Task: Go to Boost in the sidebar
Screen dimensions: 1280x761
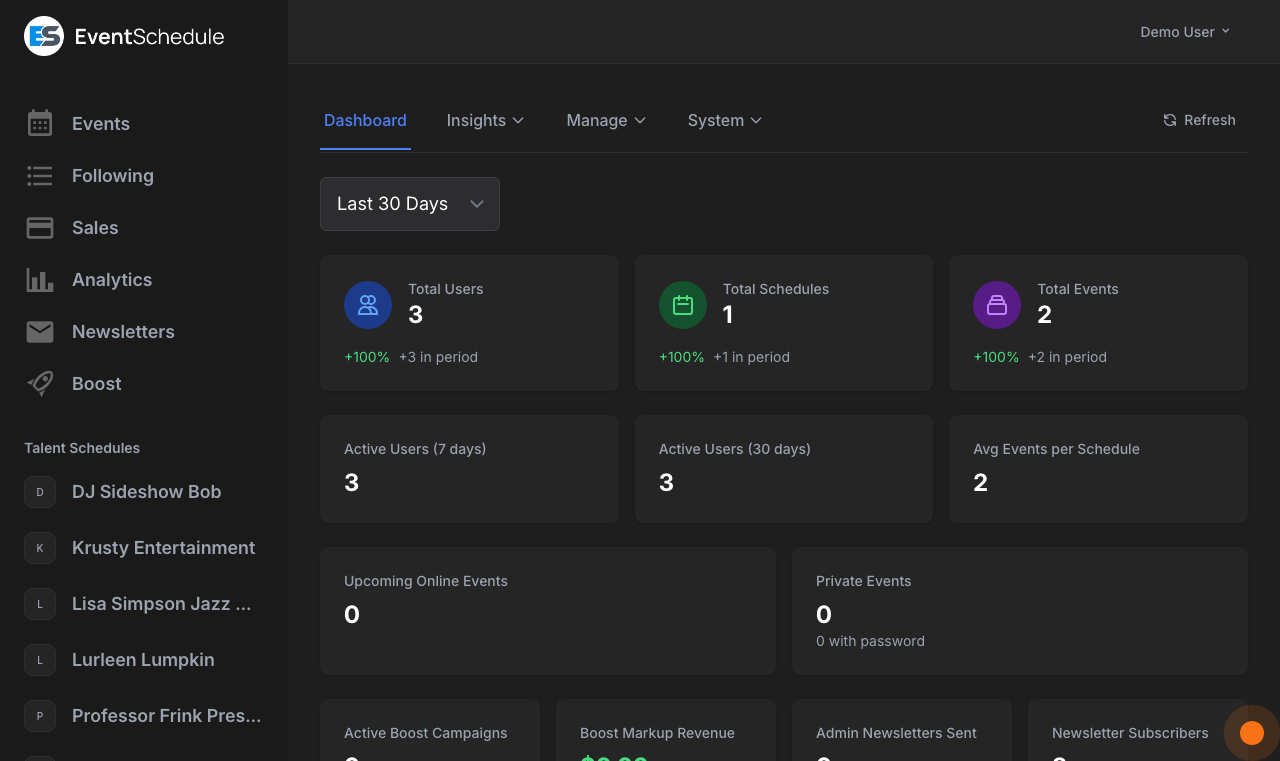Action: [97, 384]
